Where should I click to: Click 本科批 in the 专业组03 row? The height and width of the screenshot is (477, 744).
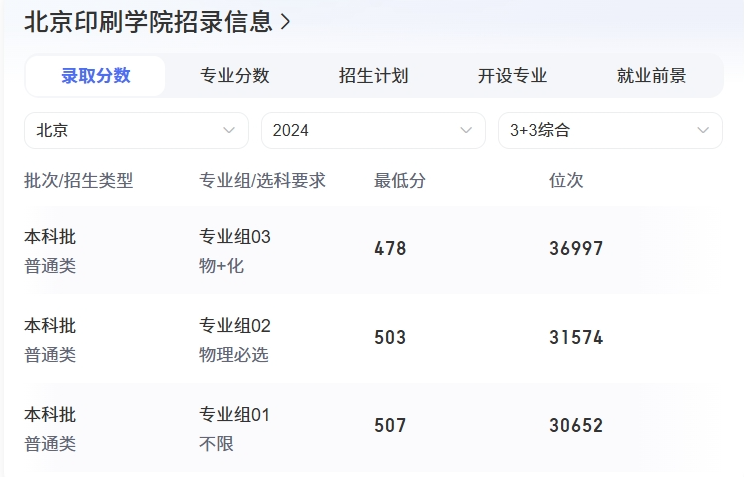(x=50, y=236)
